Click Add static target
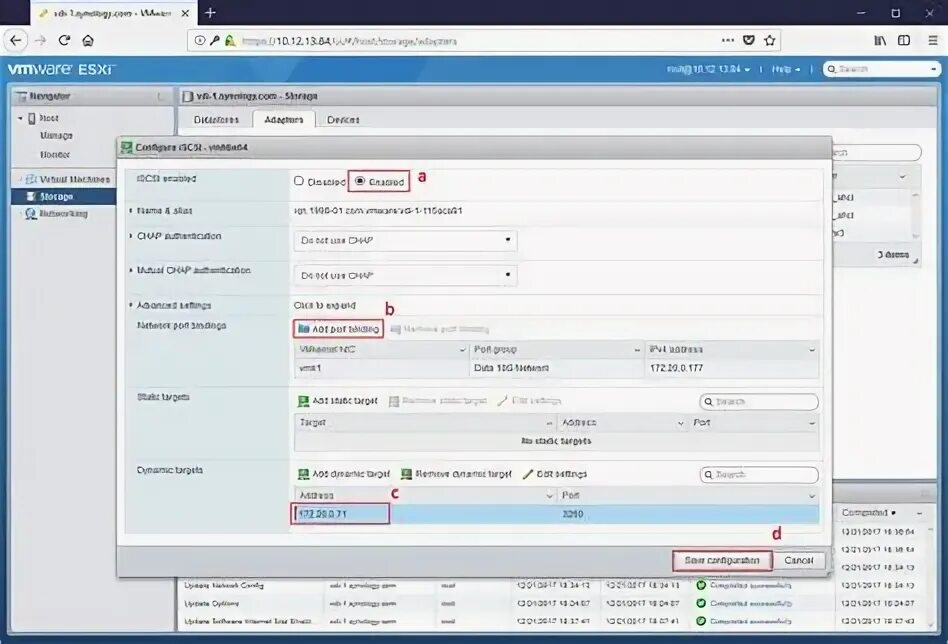Screen dimensions: 948x644 (x=338, y=401)
